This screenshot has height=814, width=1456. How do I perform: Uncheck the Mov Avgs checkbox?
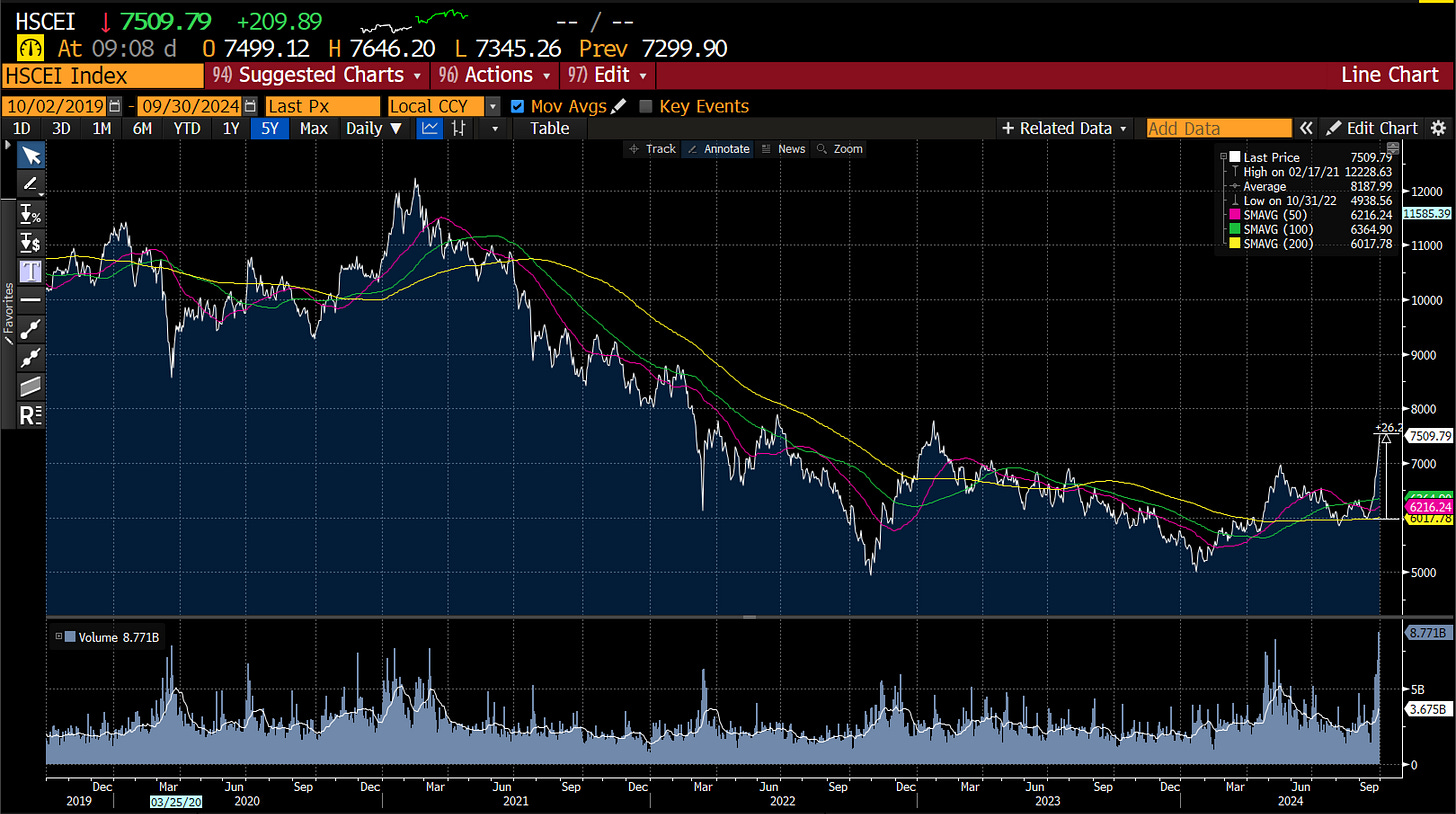click(x=517, y=106)
